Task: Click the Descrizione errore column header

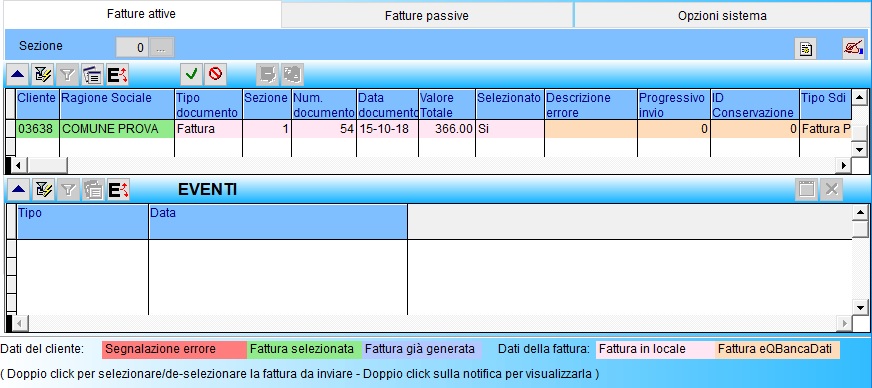Action: (591, 105)
